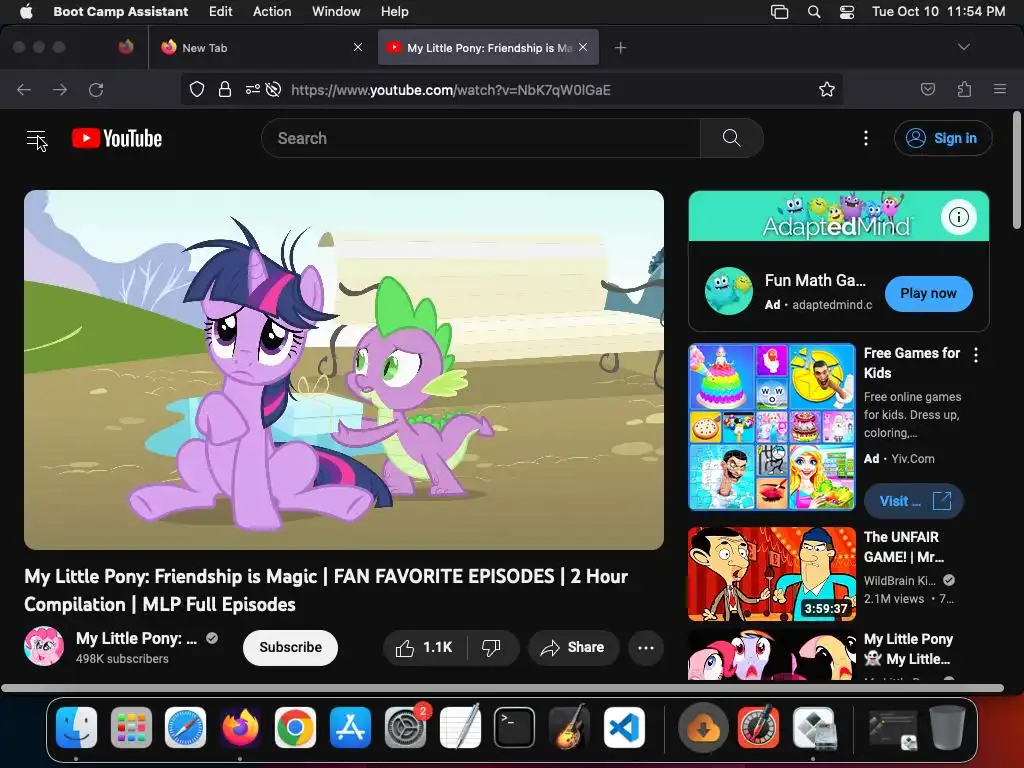Image resolution: width=1024 pixels, height=768 pixels.
Task: Open YouTube settings three-dot menu
Action: [866, 138]
